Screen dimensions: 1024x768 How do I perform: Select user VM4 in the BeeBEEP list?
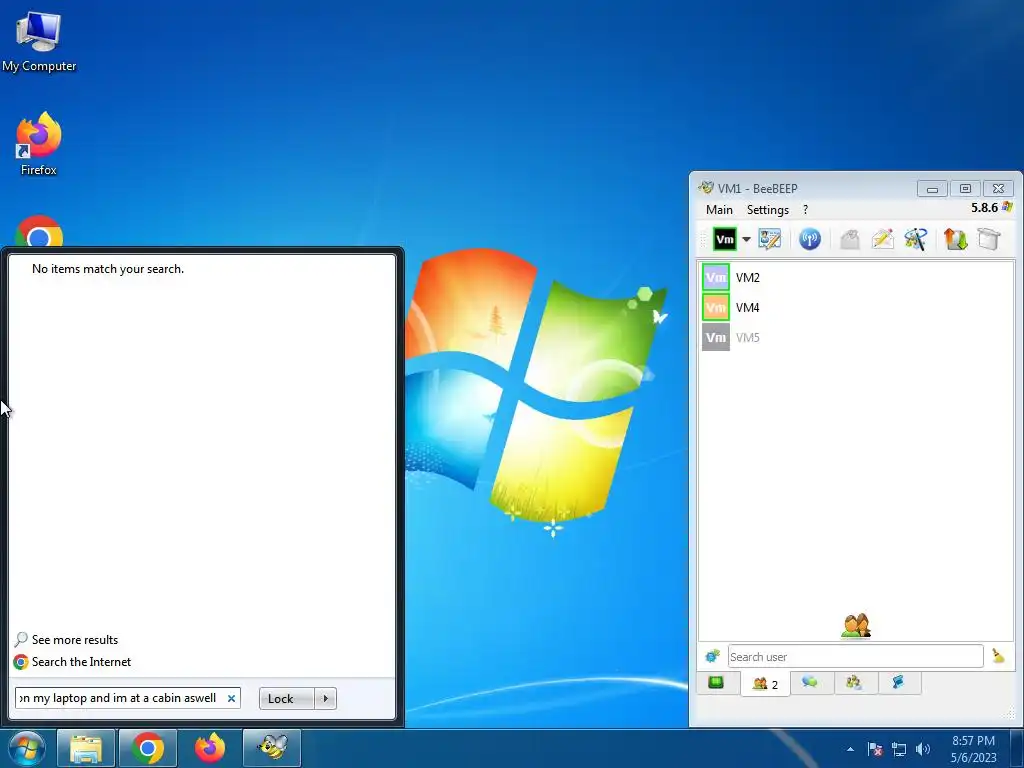[856, 308]
